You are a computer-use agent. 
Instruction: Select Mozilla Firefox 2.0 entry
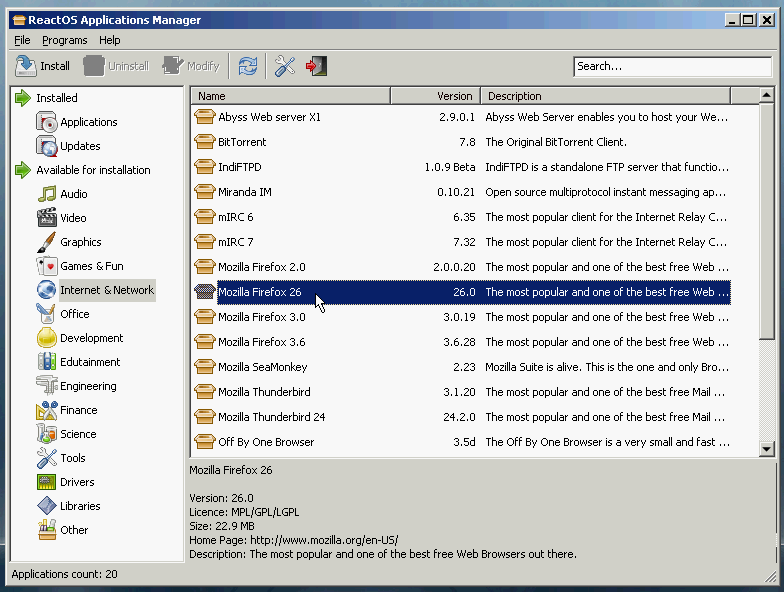point(262,267)
